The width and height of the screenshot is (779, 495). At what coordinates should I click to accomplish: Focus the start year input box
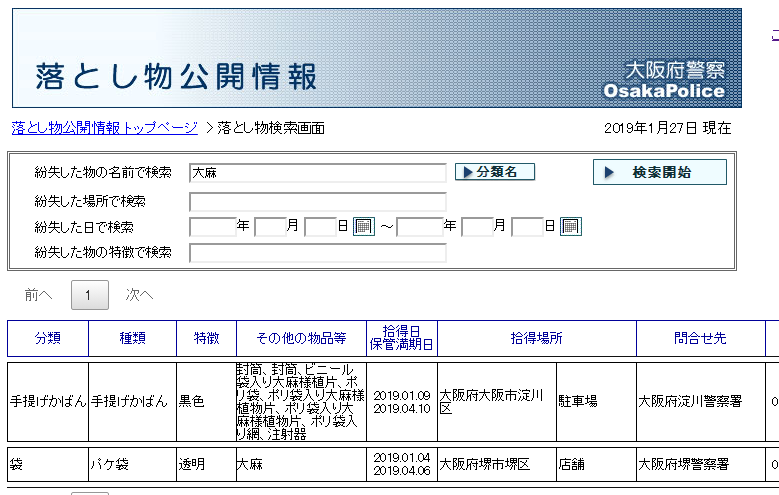point(213,227)
